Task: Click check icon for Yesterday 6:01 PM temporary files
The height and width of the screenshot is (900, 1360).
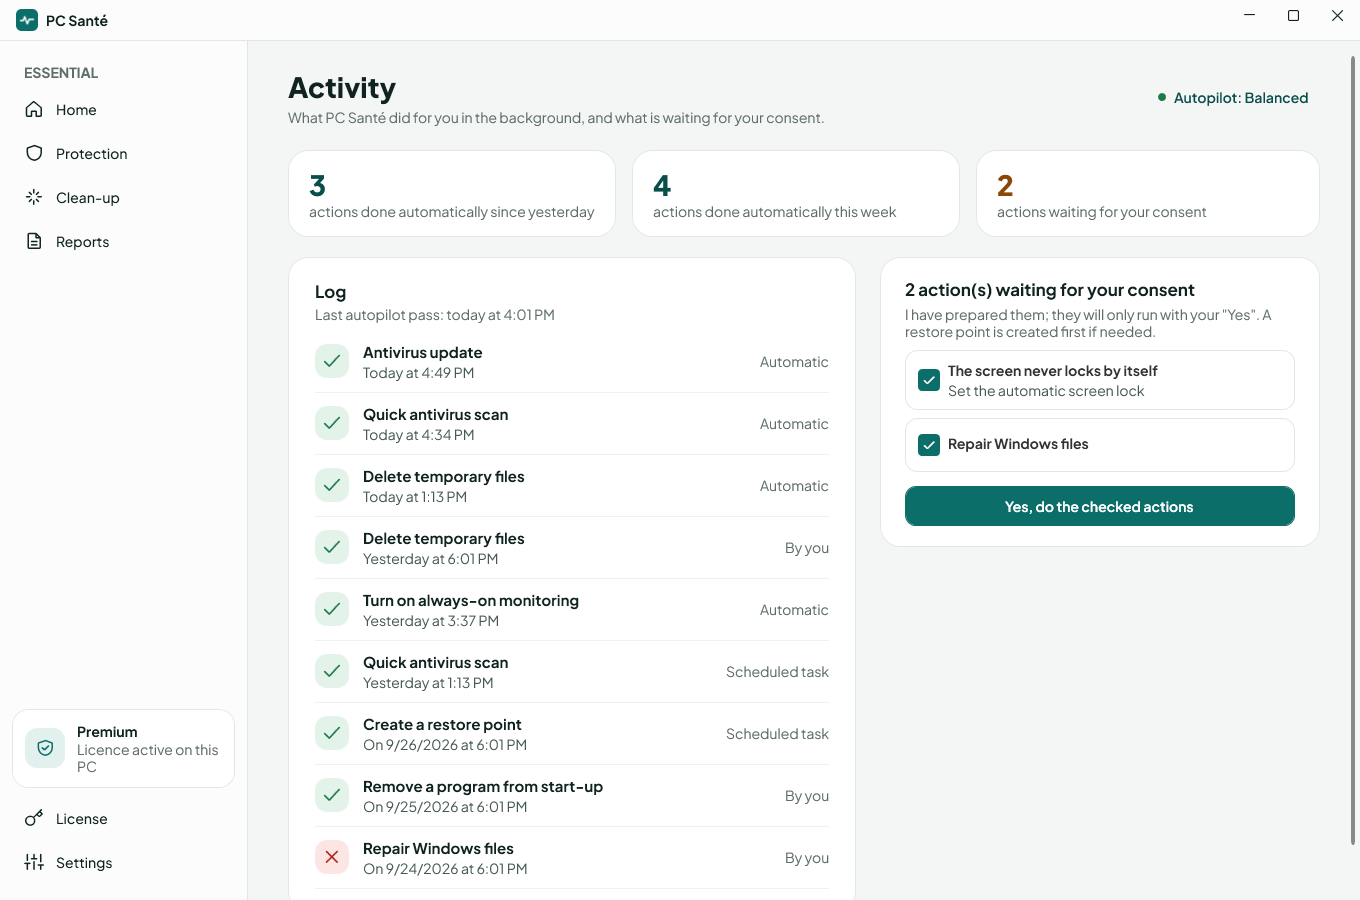Action: tap(332, 547)
